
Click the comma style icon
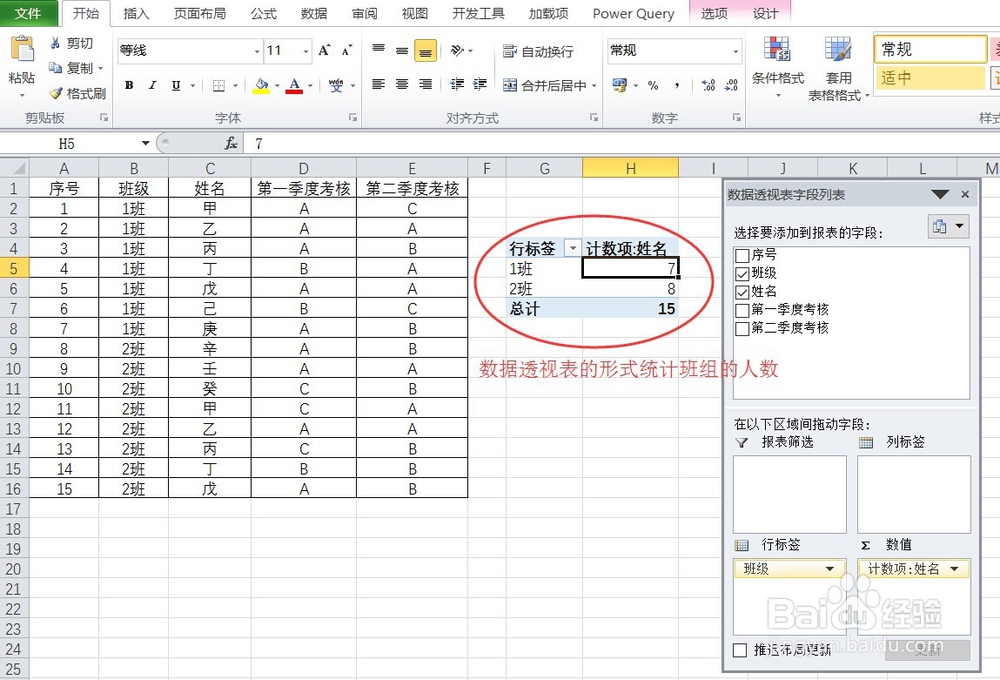point(676,85)
